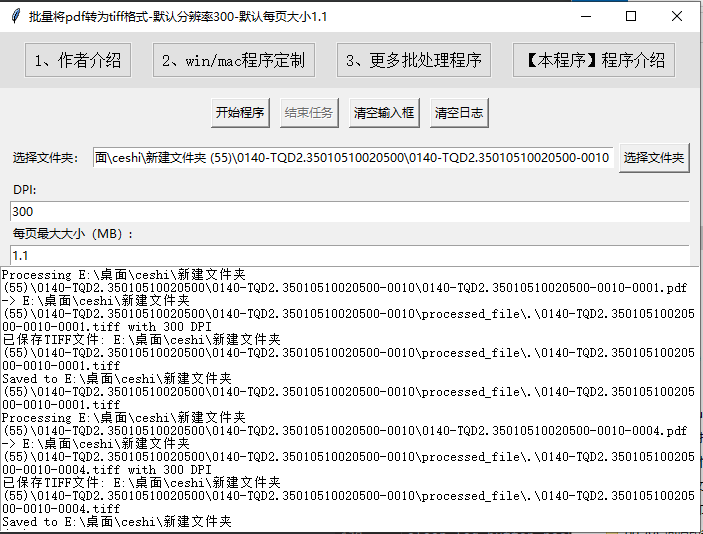Click first 'Processing E:\桌面\ceshi' log line

tap(124, 274)
